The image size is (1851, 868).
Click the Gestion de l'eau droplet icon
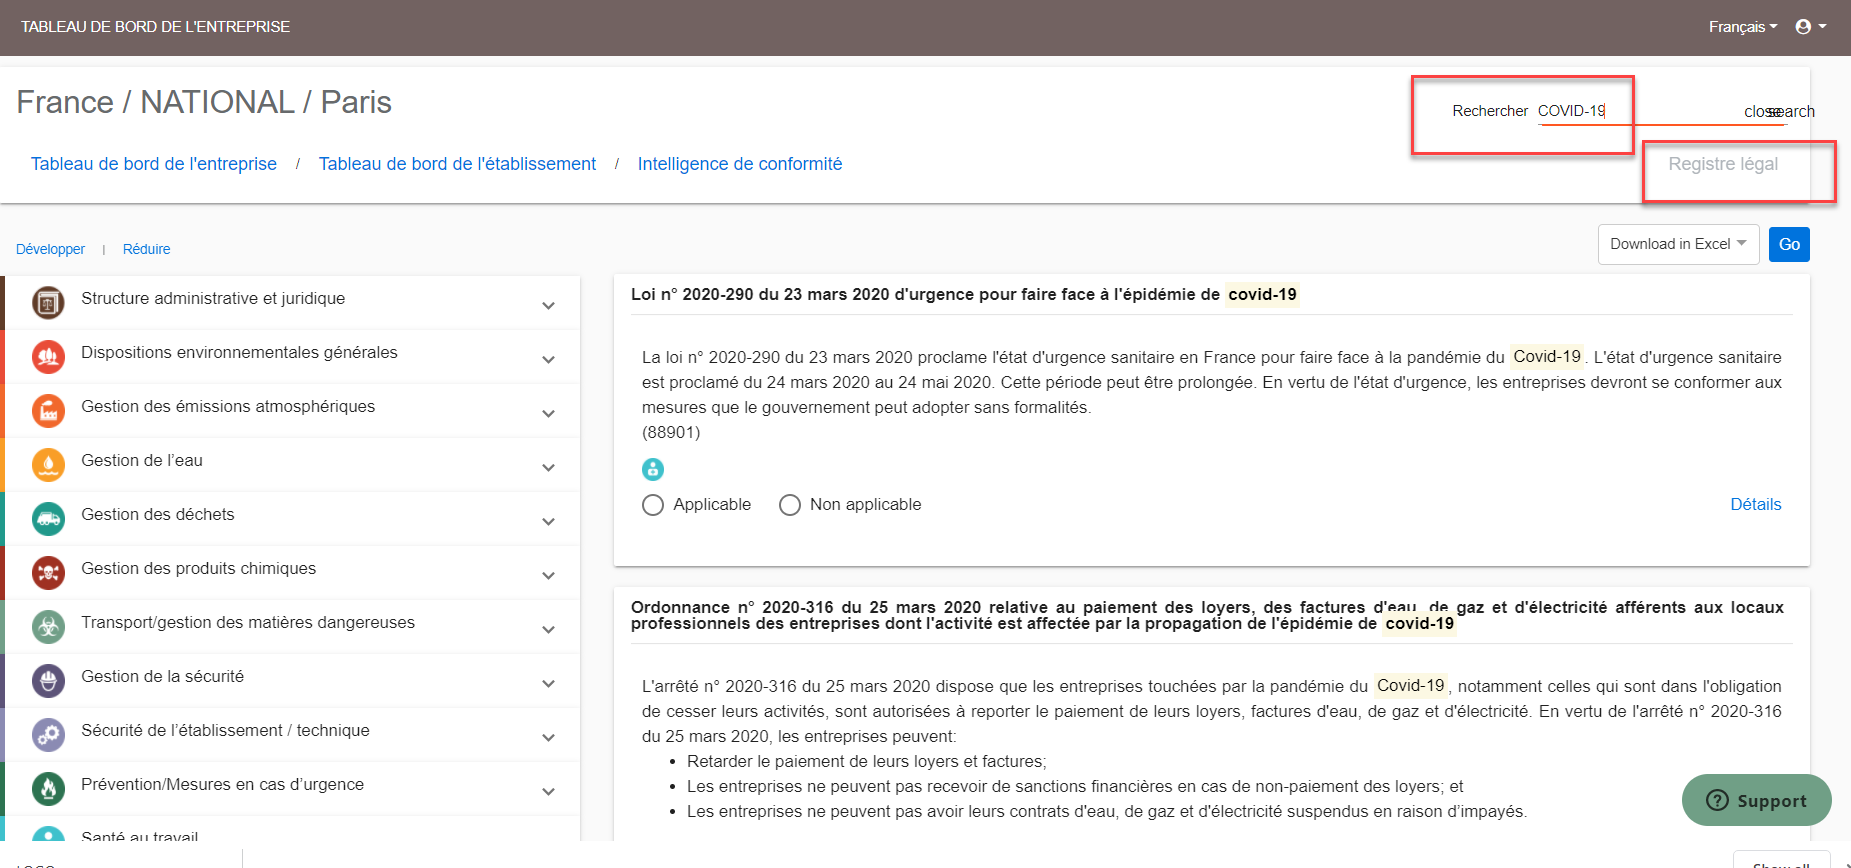coord(48,464)
